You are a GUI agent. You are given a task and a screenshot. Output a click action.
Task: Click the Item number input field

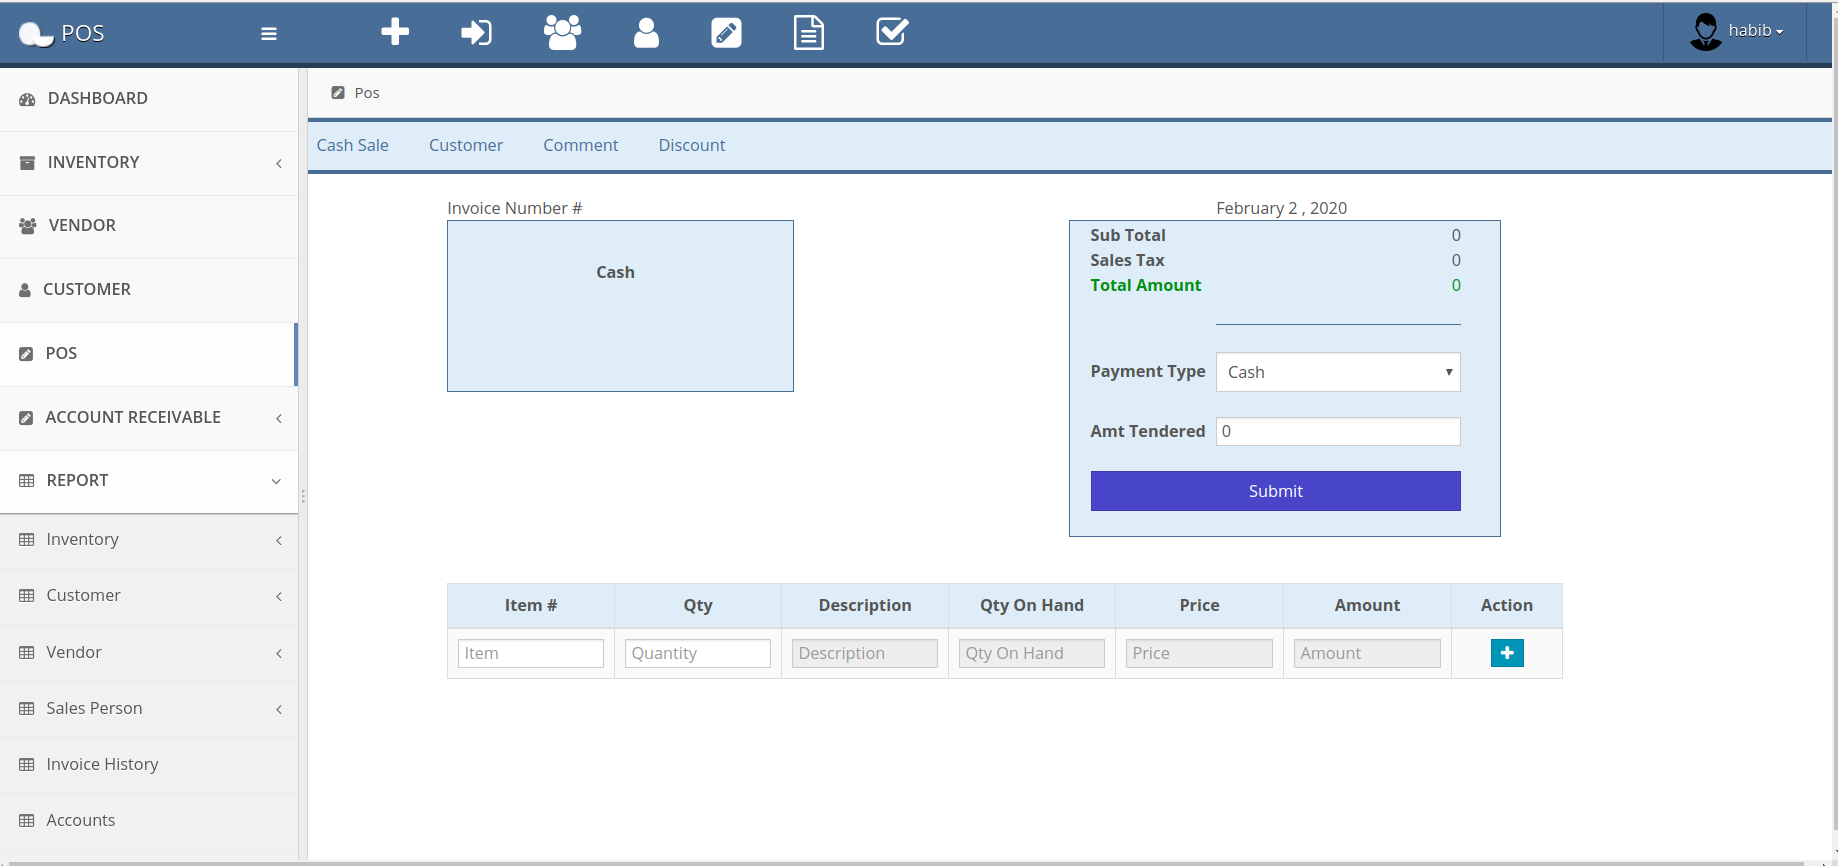[x=530, y=654]
